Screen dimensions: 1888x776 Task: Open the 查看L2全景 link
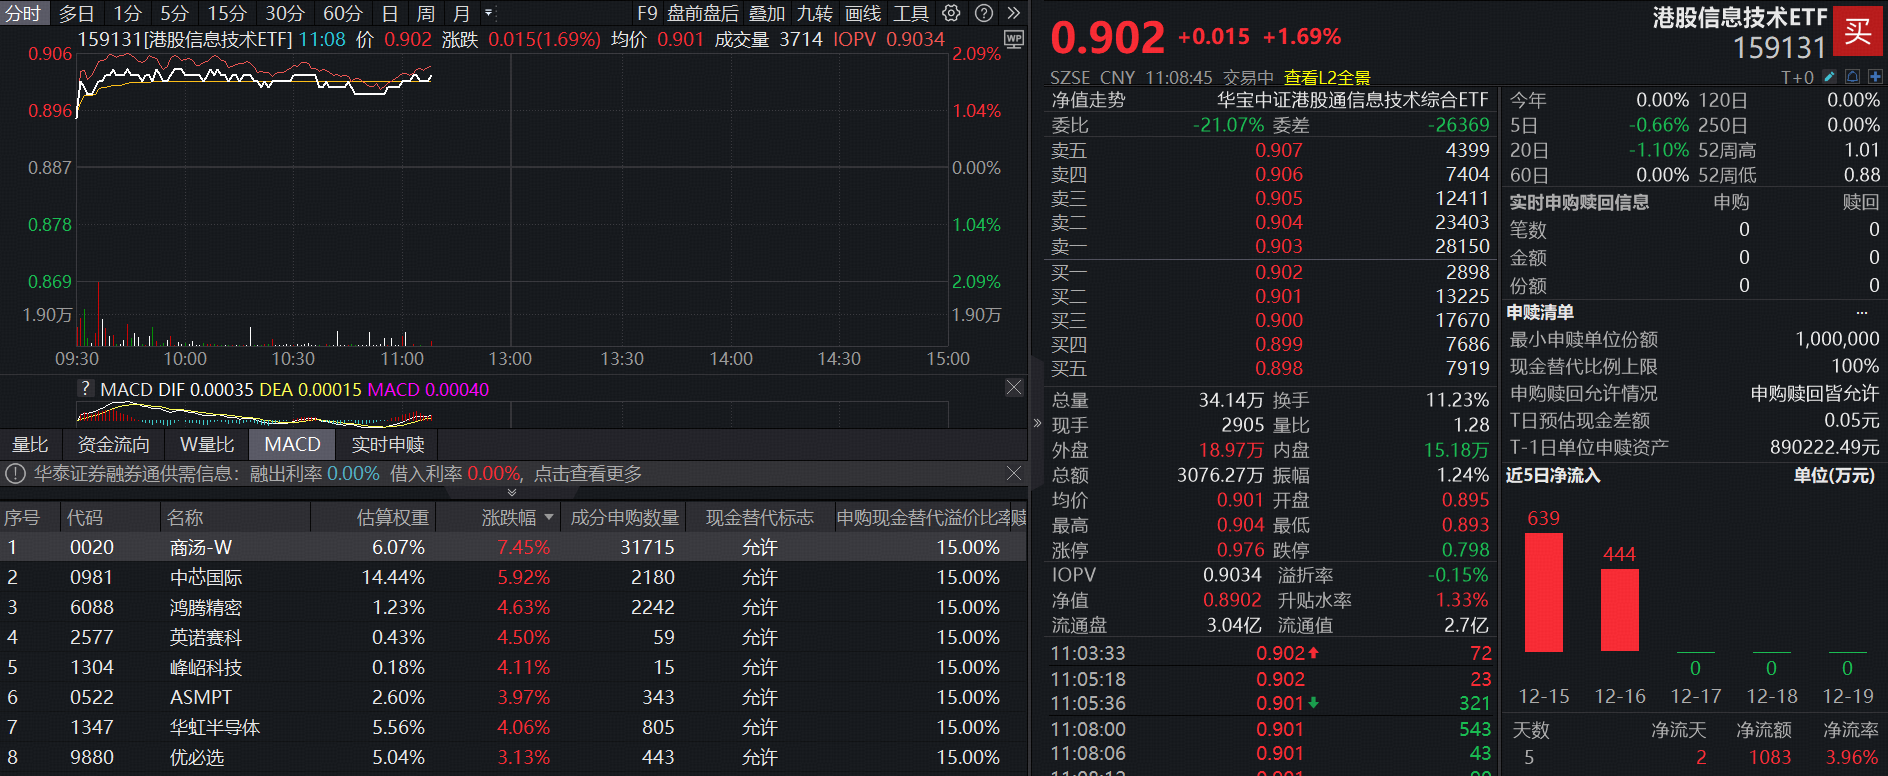click(x=1327, y=77)
